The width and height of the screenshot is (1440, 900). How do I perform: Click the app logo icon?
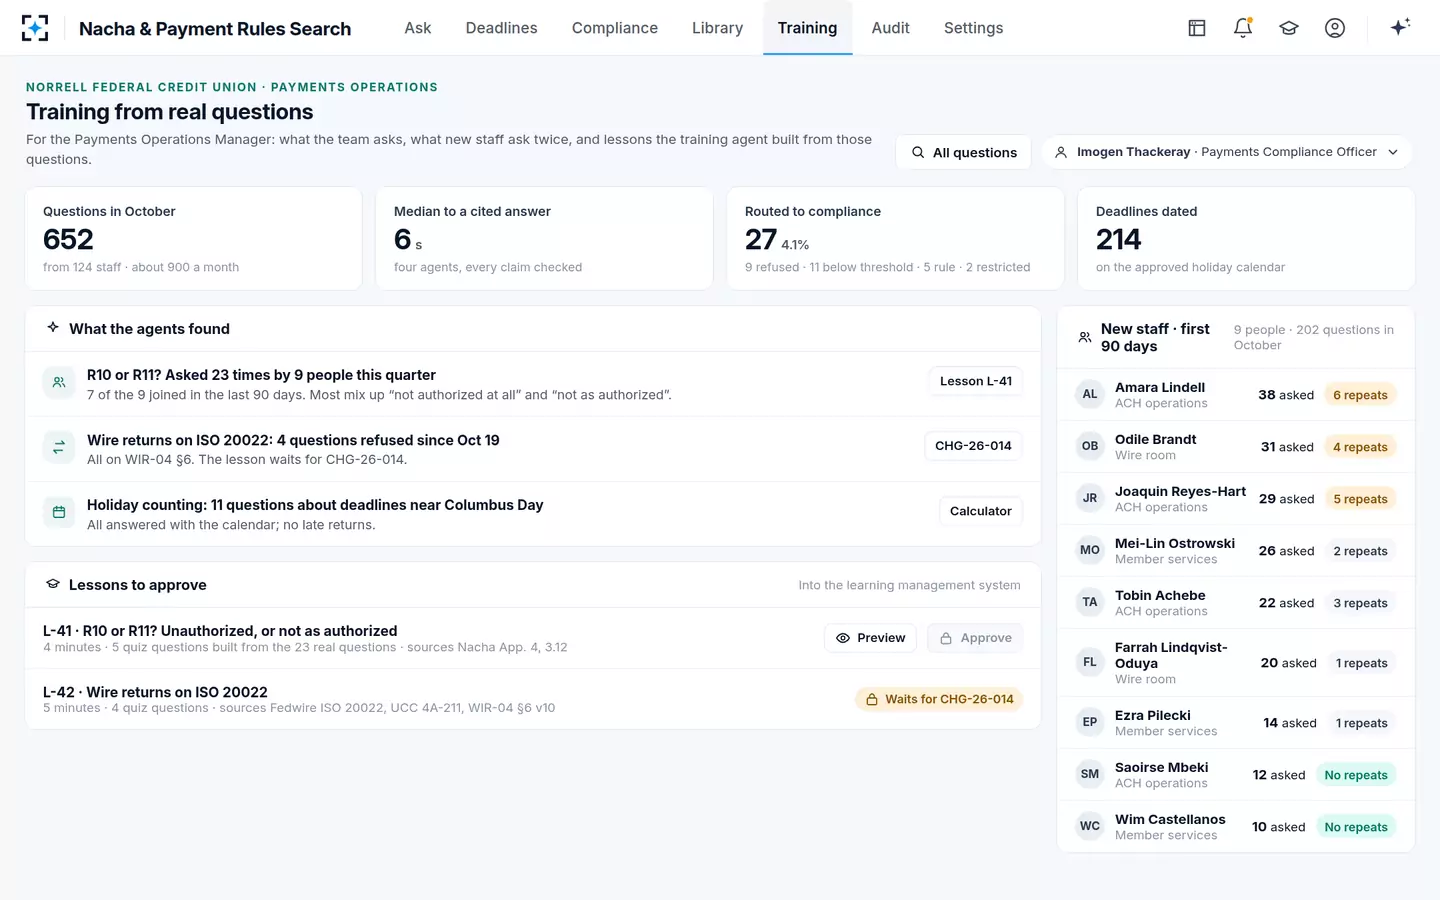click(35, 28)
